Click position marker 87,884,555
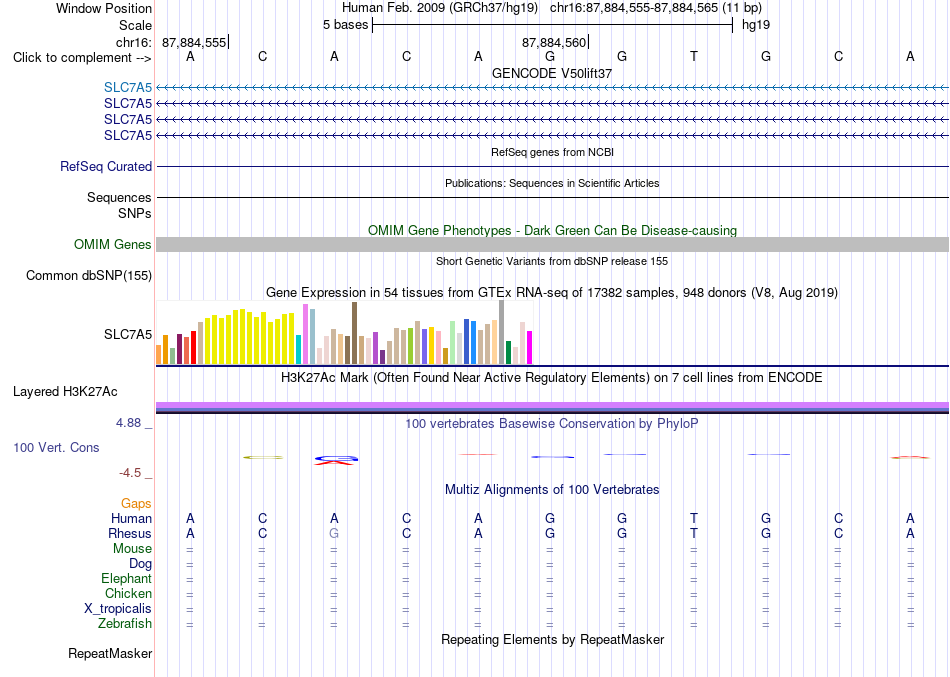This screenshot has width=950, height=677. (194, 42)
